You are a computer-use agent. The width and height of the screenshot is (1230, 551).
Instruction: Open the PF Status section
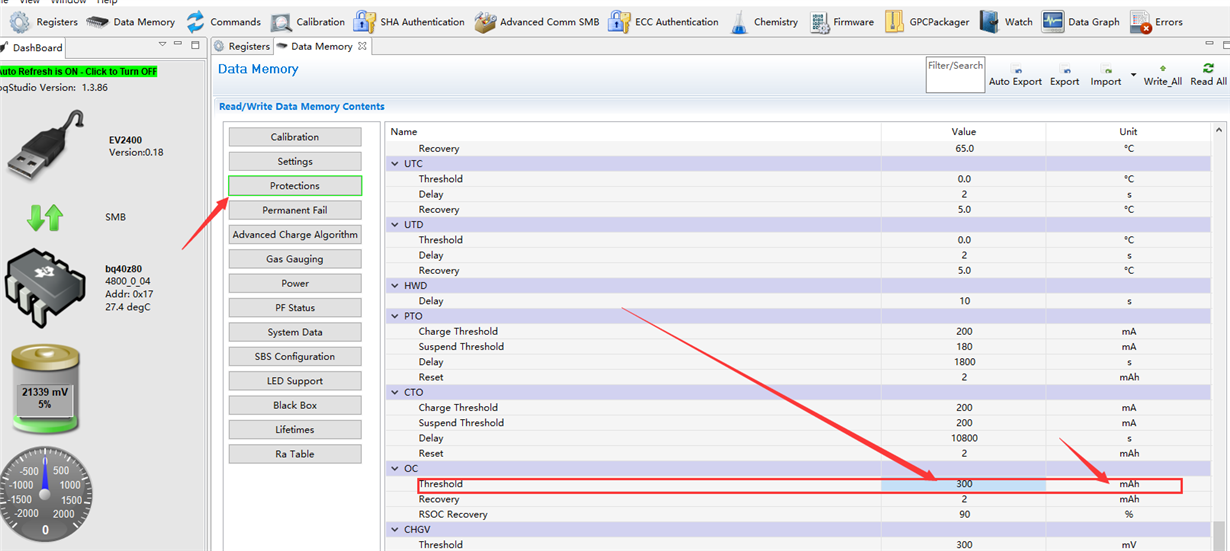[295, 307]
